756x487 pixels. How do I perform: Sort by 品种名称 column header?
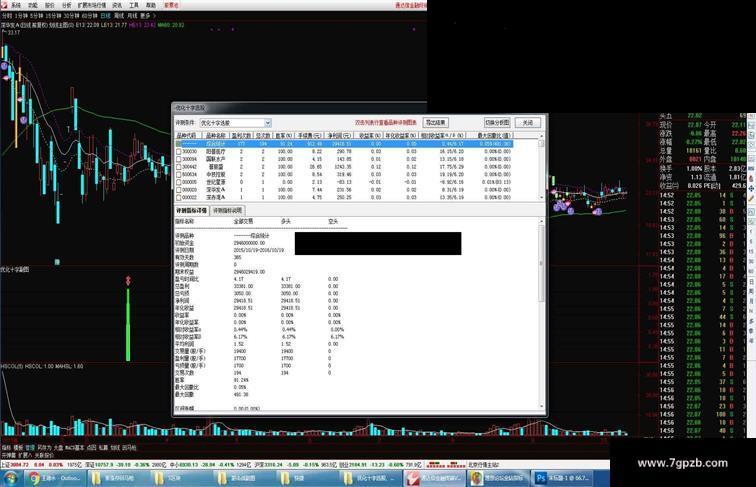216,136
